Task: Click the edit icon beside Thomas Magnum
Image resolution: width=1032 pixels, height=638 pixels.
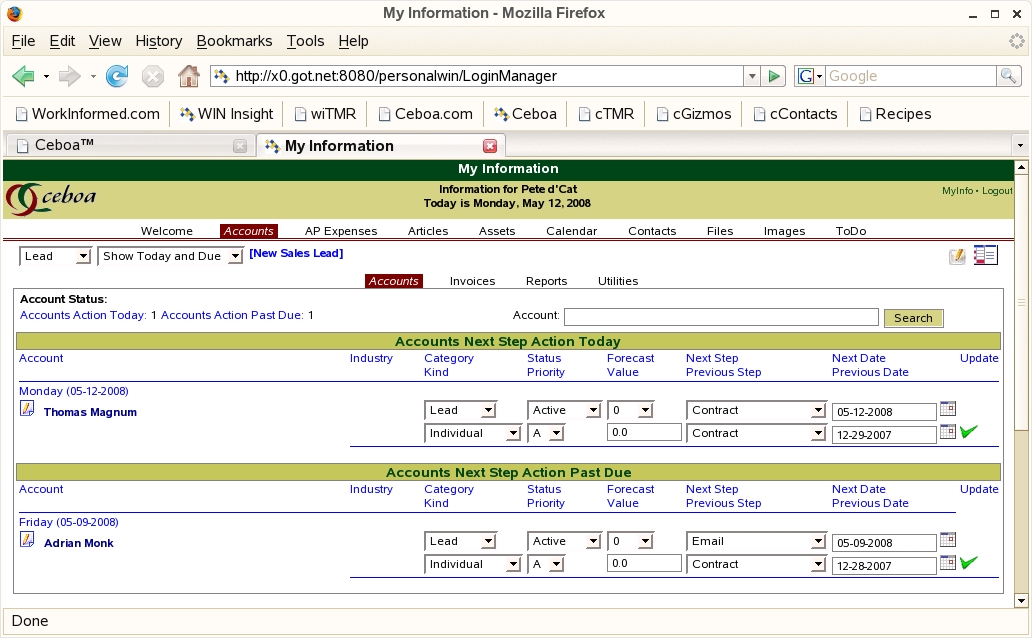Action: [27, 408]
